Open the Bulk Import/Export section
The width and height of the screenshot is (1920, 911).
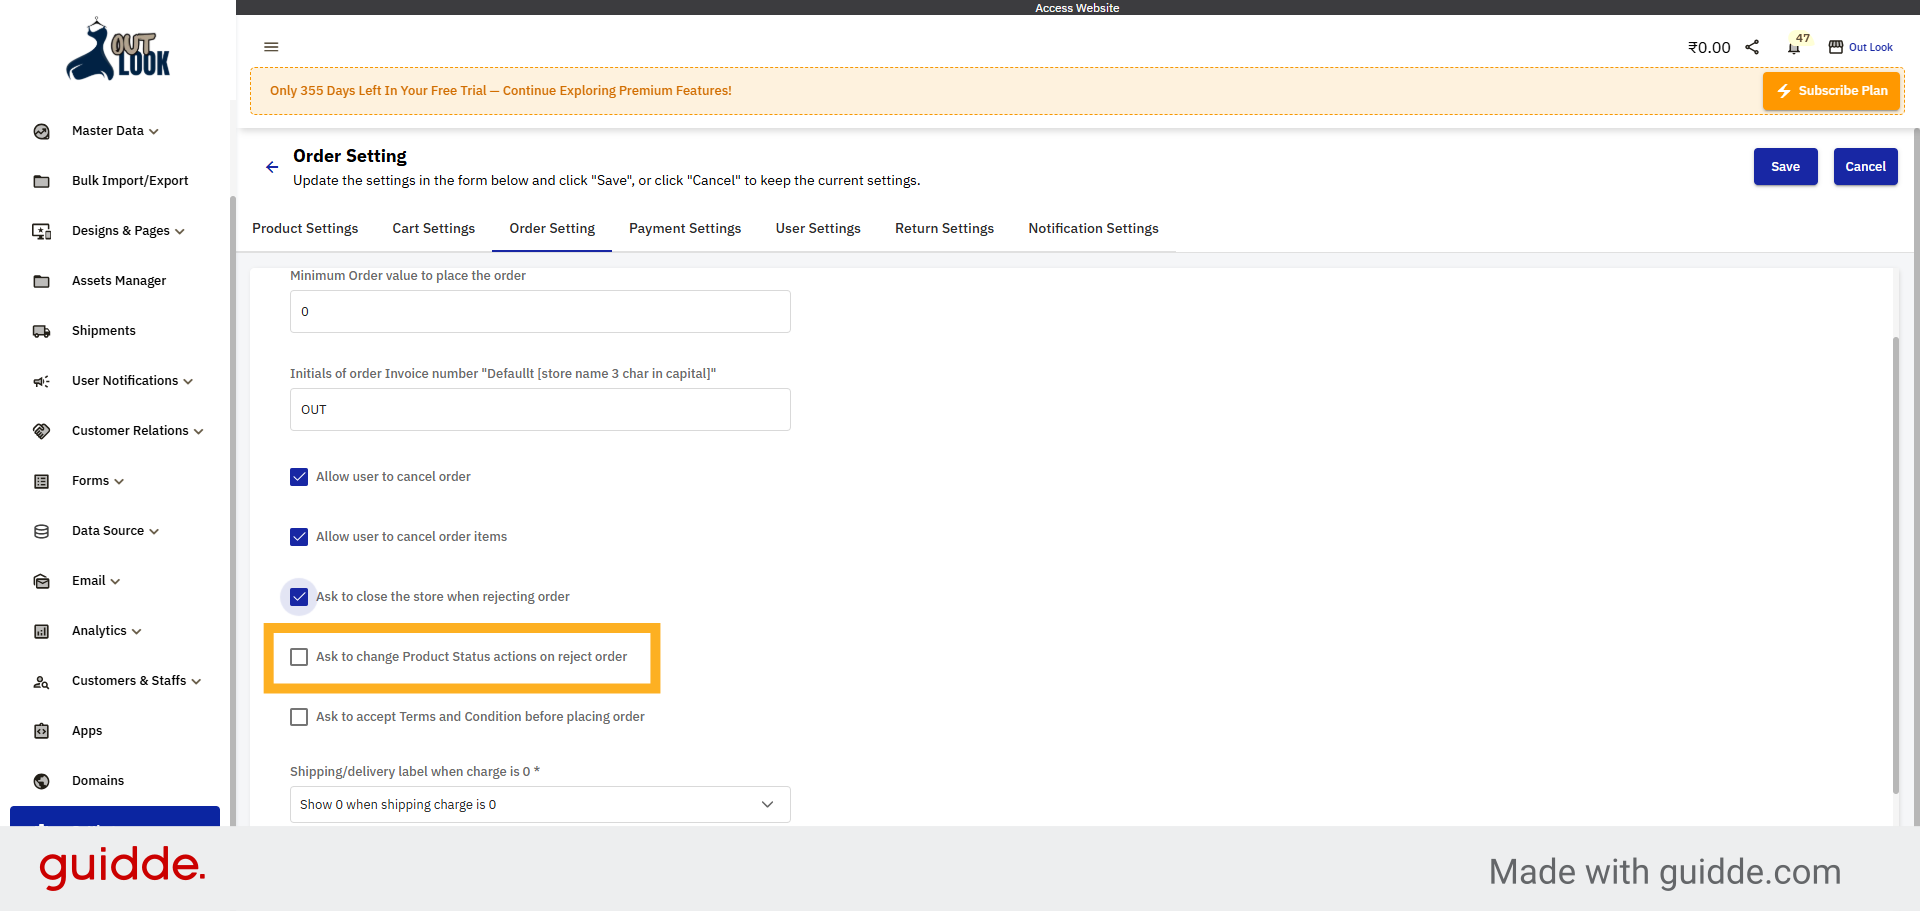[x=130, y=180]
